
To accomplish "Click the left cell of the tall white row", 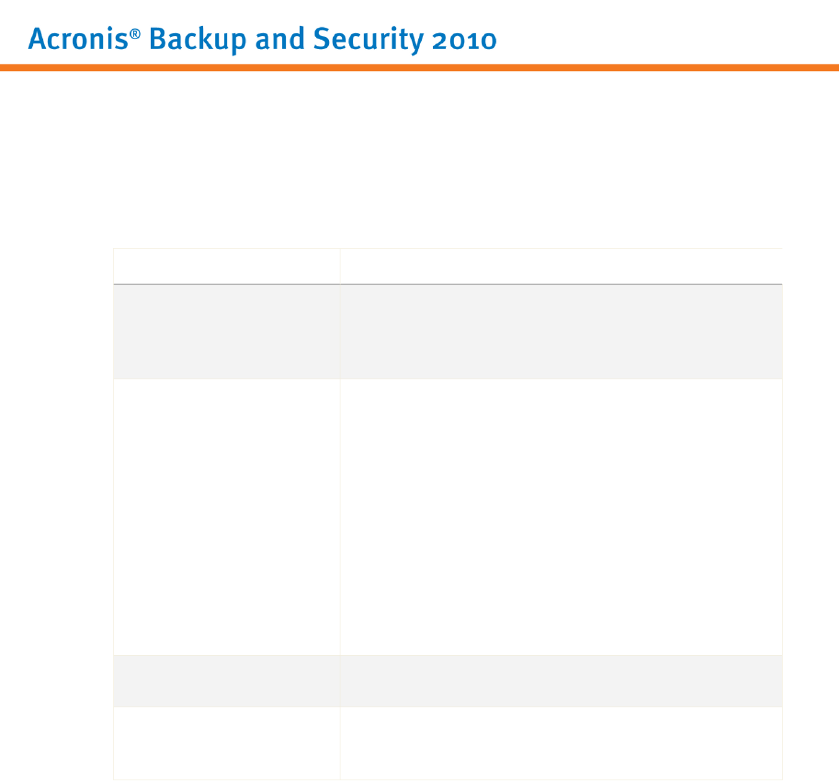I will 226,516.
